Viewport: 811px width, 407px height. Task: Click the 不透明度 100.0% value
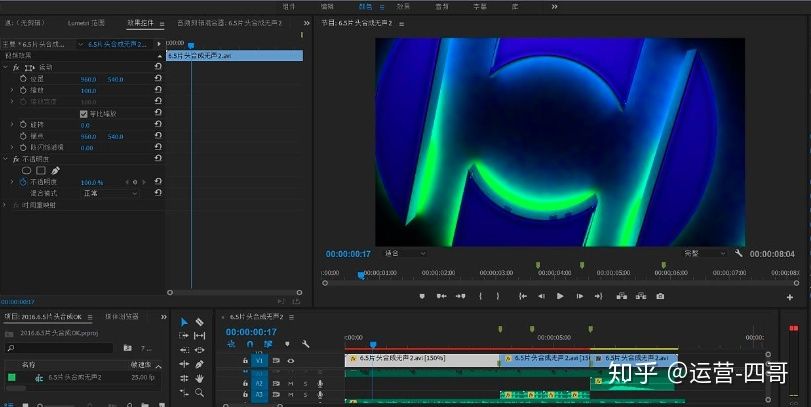pos(92,182)
